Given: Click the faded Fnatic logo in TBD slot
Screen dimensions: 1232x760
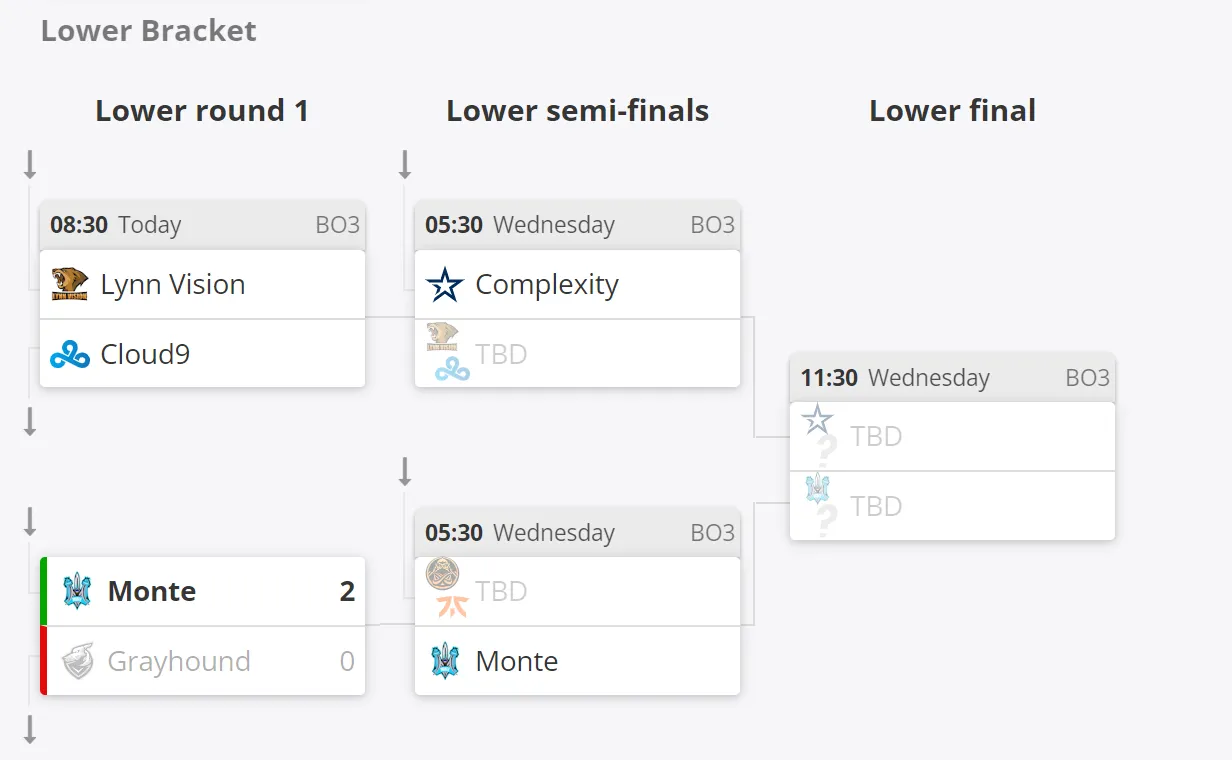Looking at the screenshot, I should (453, 605).
